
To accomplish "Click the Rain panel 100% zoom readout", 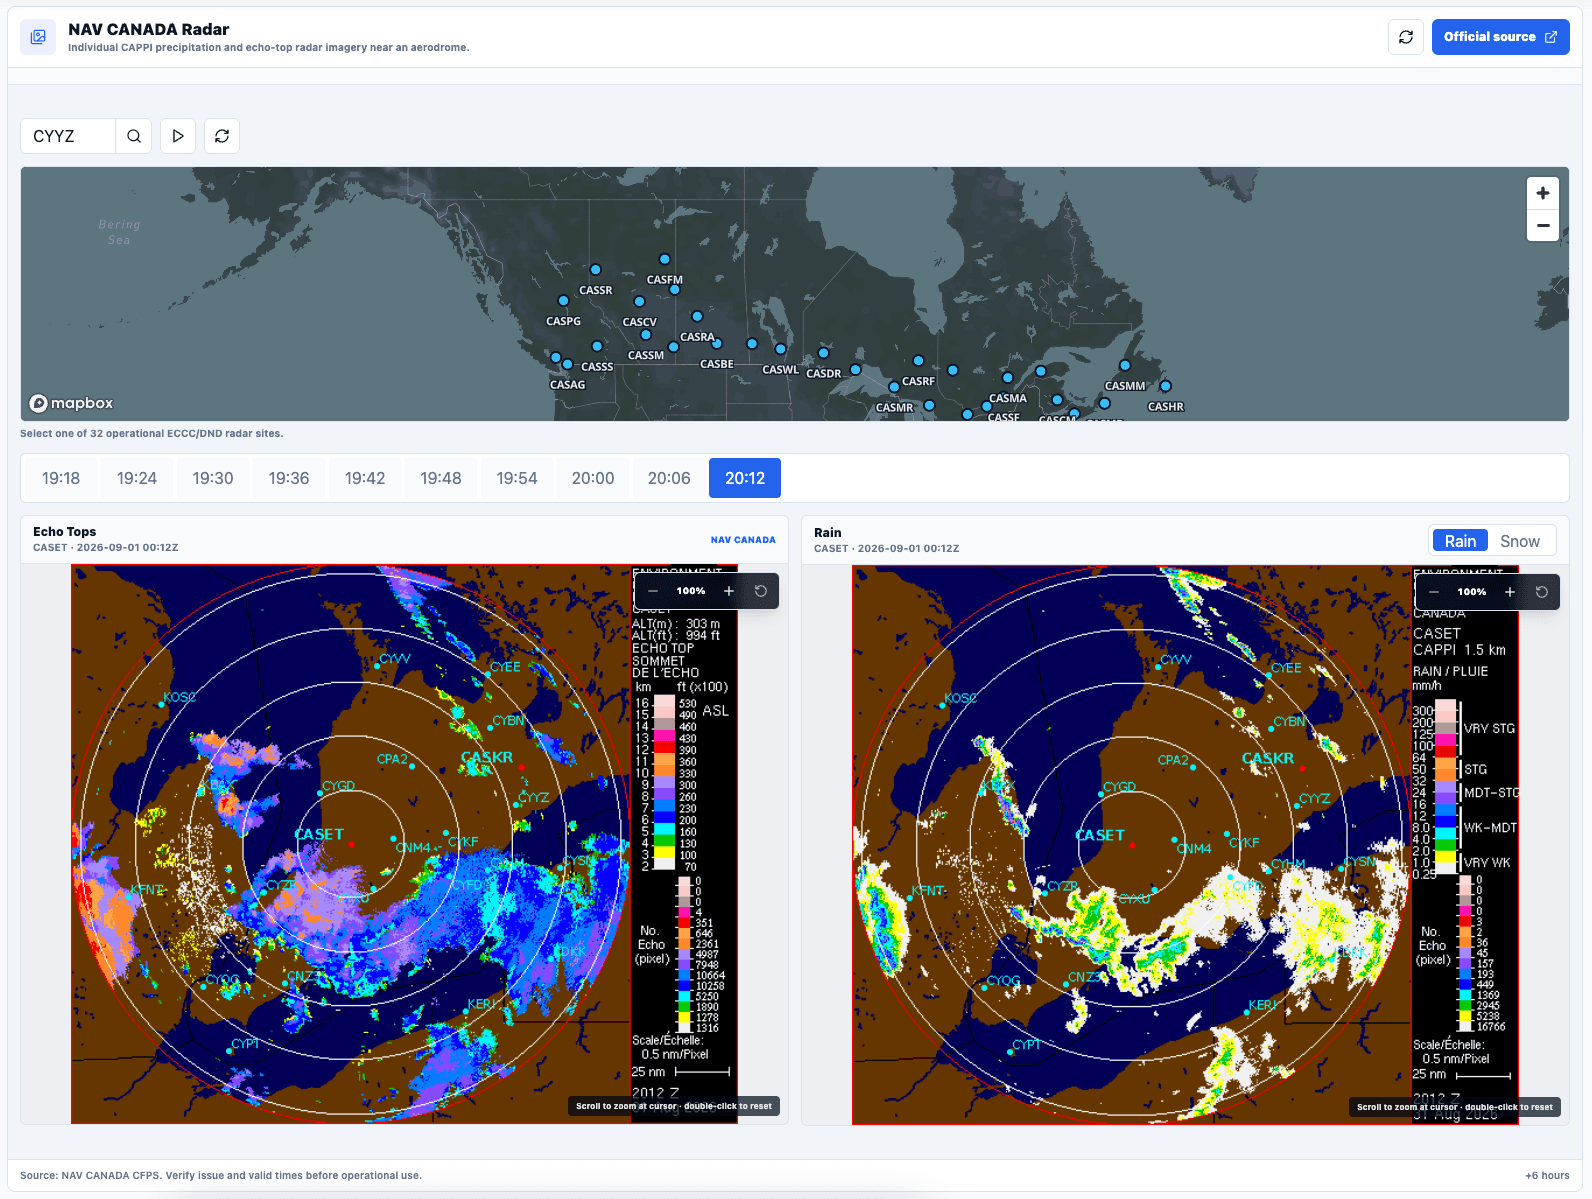I will click(x=1472, y=592).
